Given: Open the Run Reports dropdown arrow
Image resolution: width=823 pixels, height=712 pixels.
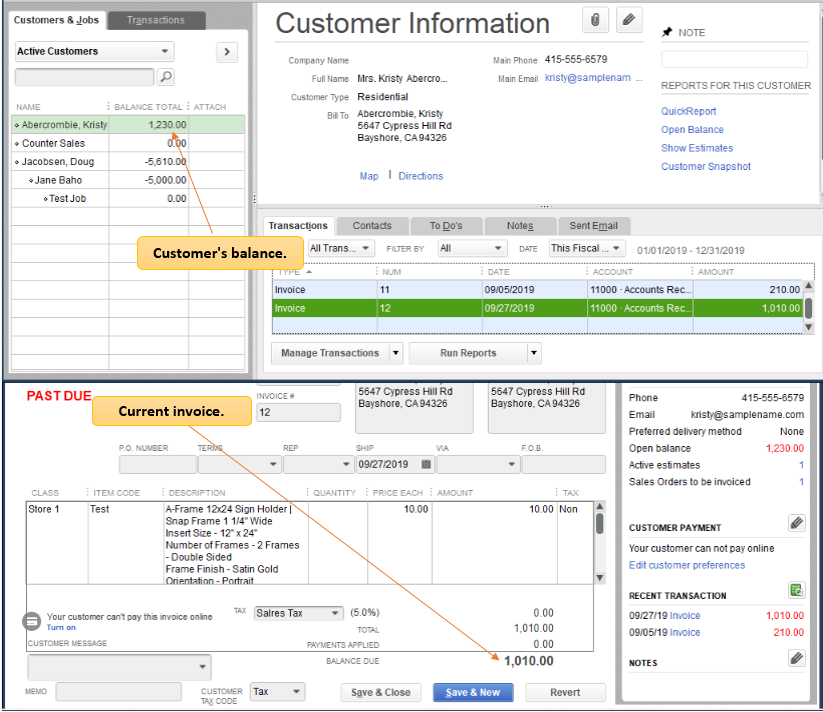Looking at the screenshot, I should tap(534, 353).
